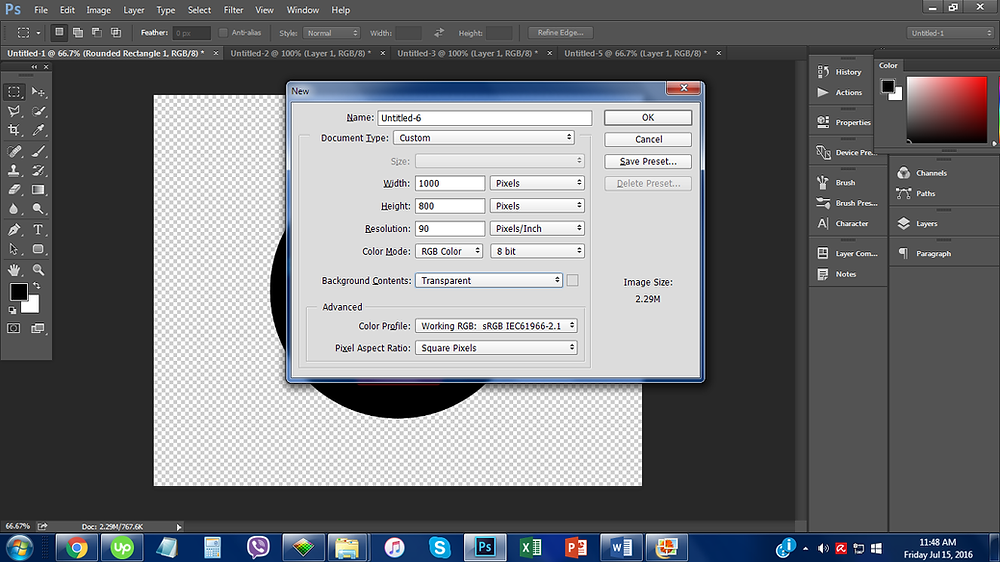
Task: Select the Path Selection tool
Action: tap(14, 249)
